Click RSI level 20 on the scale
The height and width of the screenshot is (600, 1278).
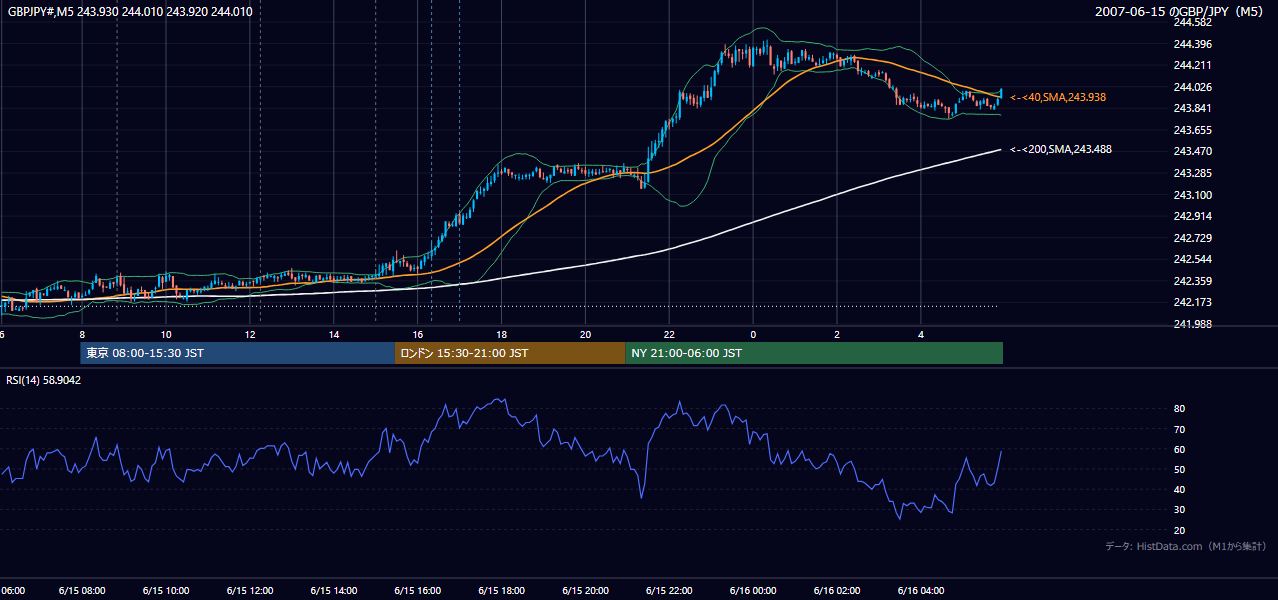tap(1180, 530)
